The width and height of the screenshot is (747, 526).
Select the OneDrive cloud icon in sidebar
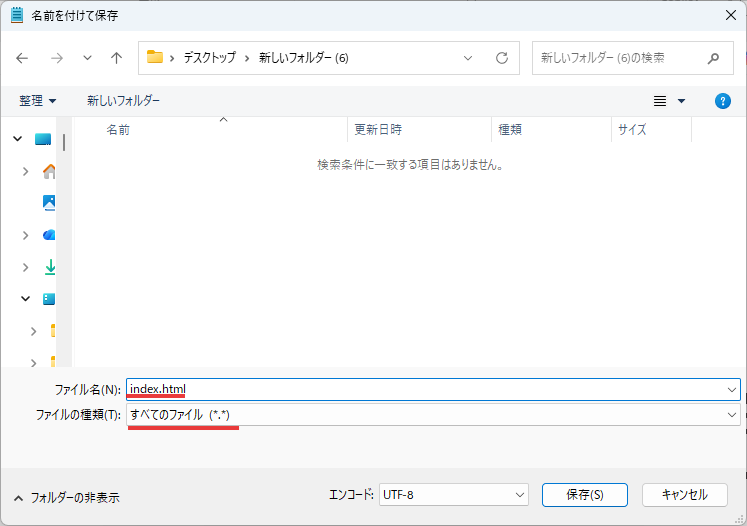click(x=49, y=235)
